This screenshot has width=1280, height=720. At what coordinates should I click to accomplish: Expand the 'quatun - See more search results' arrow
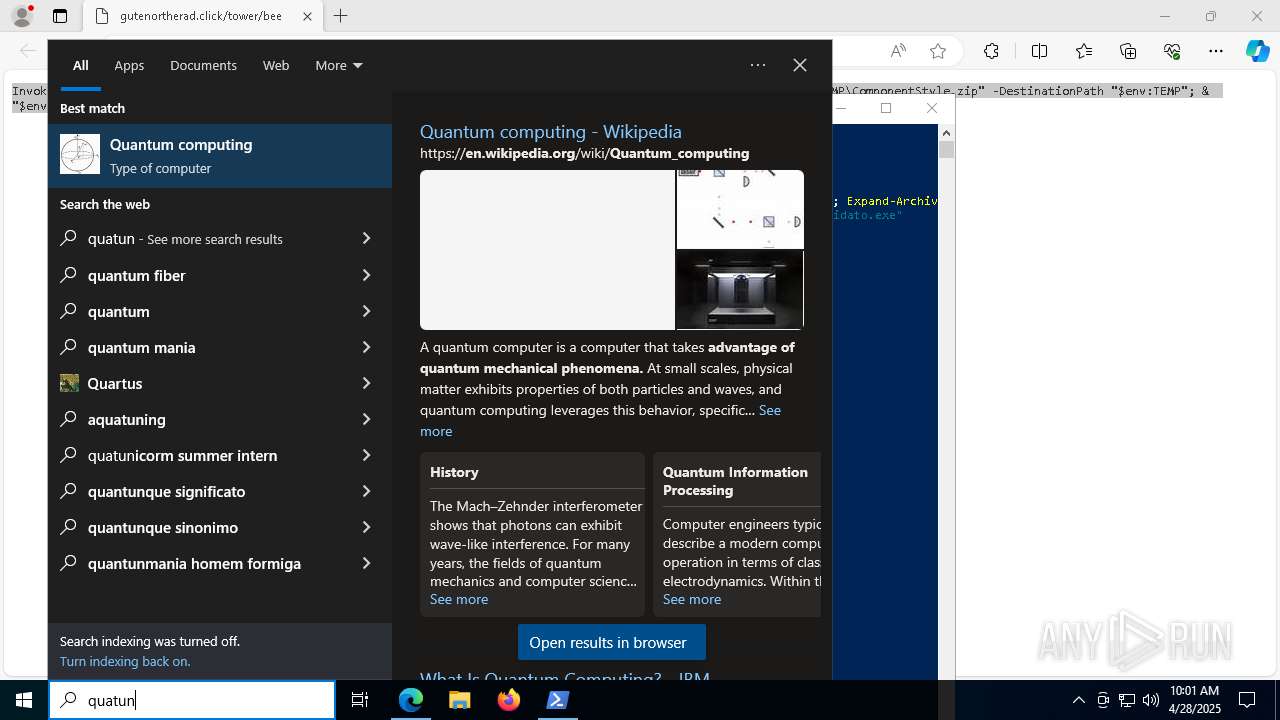click(x=366, y=239)
